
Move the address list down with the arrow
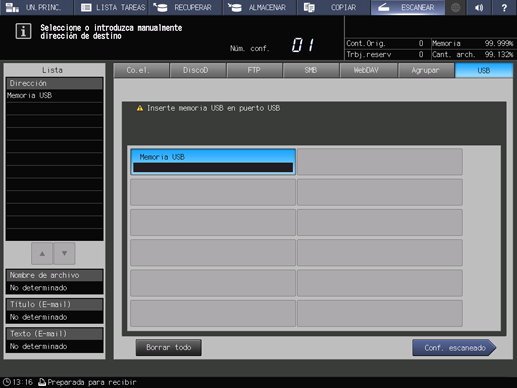(x=64, y=254)
